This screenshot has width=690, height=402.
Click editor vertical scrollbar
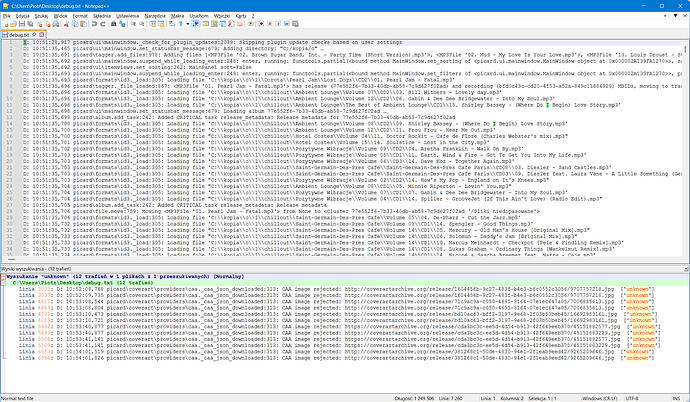(x=686, y=147)
